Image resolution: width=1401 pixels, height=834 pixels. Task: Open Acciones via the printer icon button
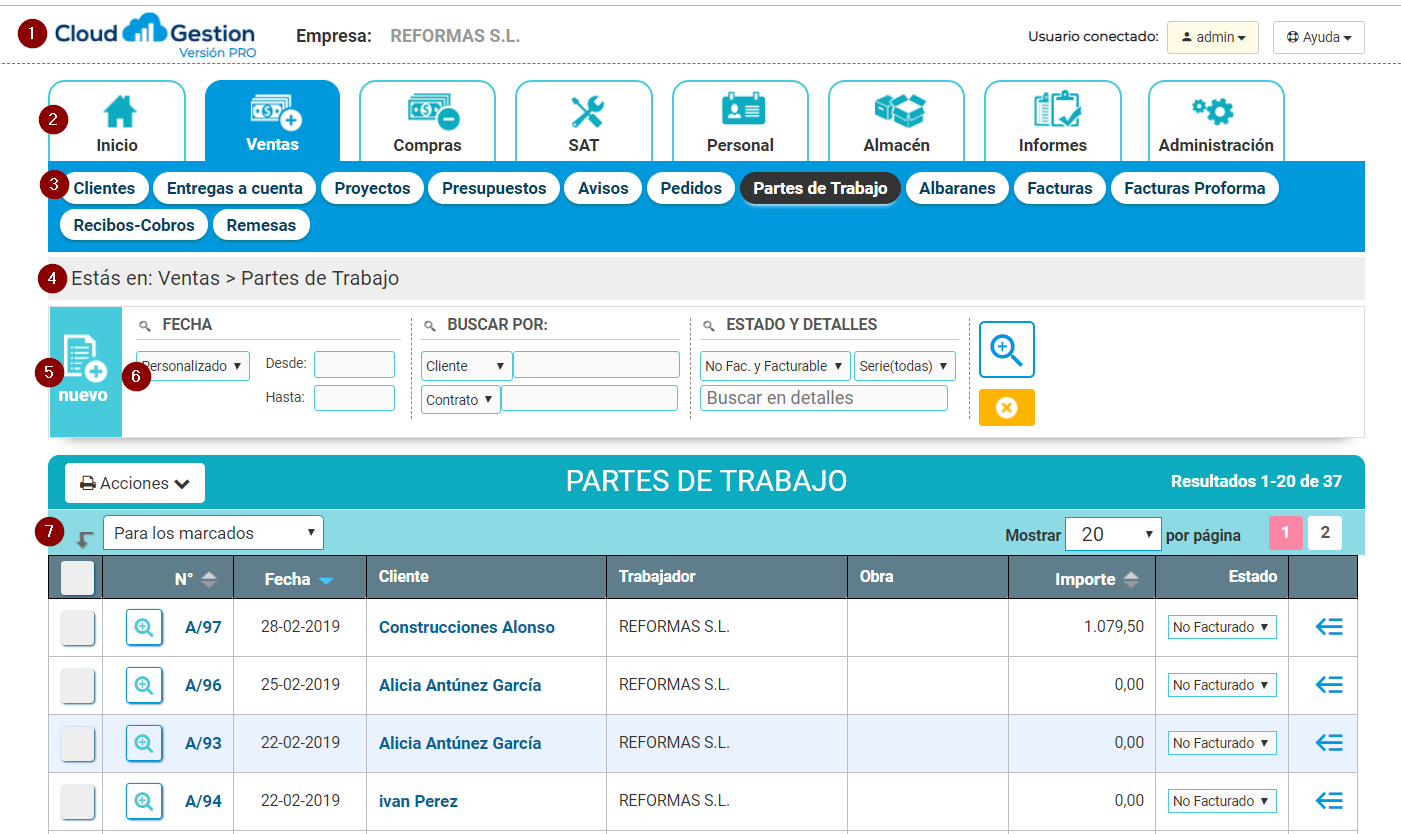point(134,483)
